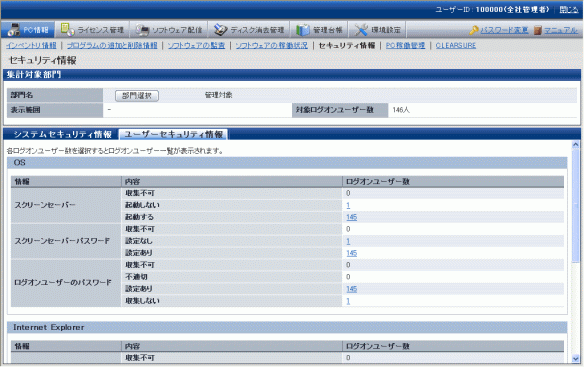Click the ソフトウェア配信 distribution icon

point(142,30)
